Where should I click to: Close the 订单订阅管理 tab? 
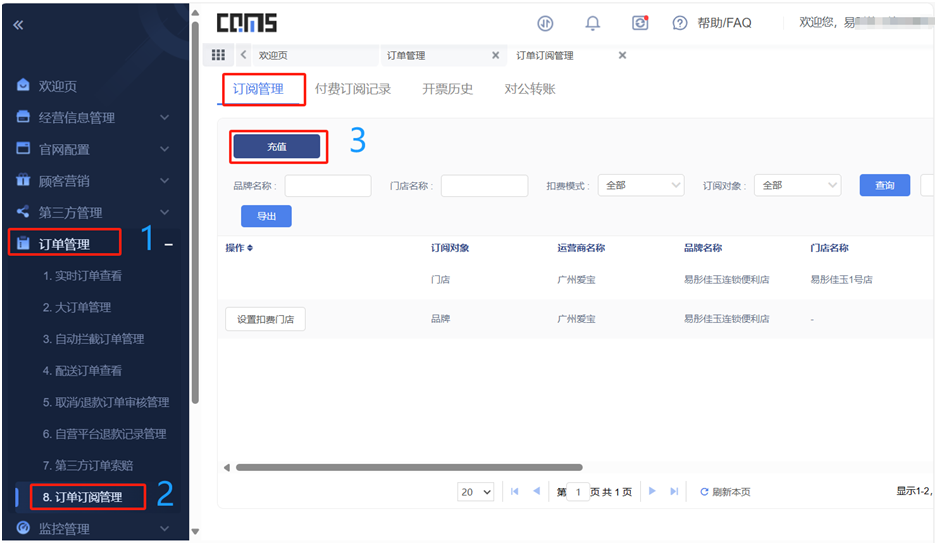(x=622, y=55)
